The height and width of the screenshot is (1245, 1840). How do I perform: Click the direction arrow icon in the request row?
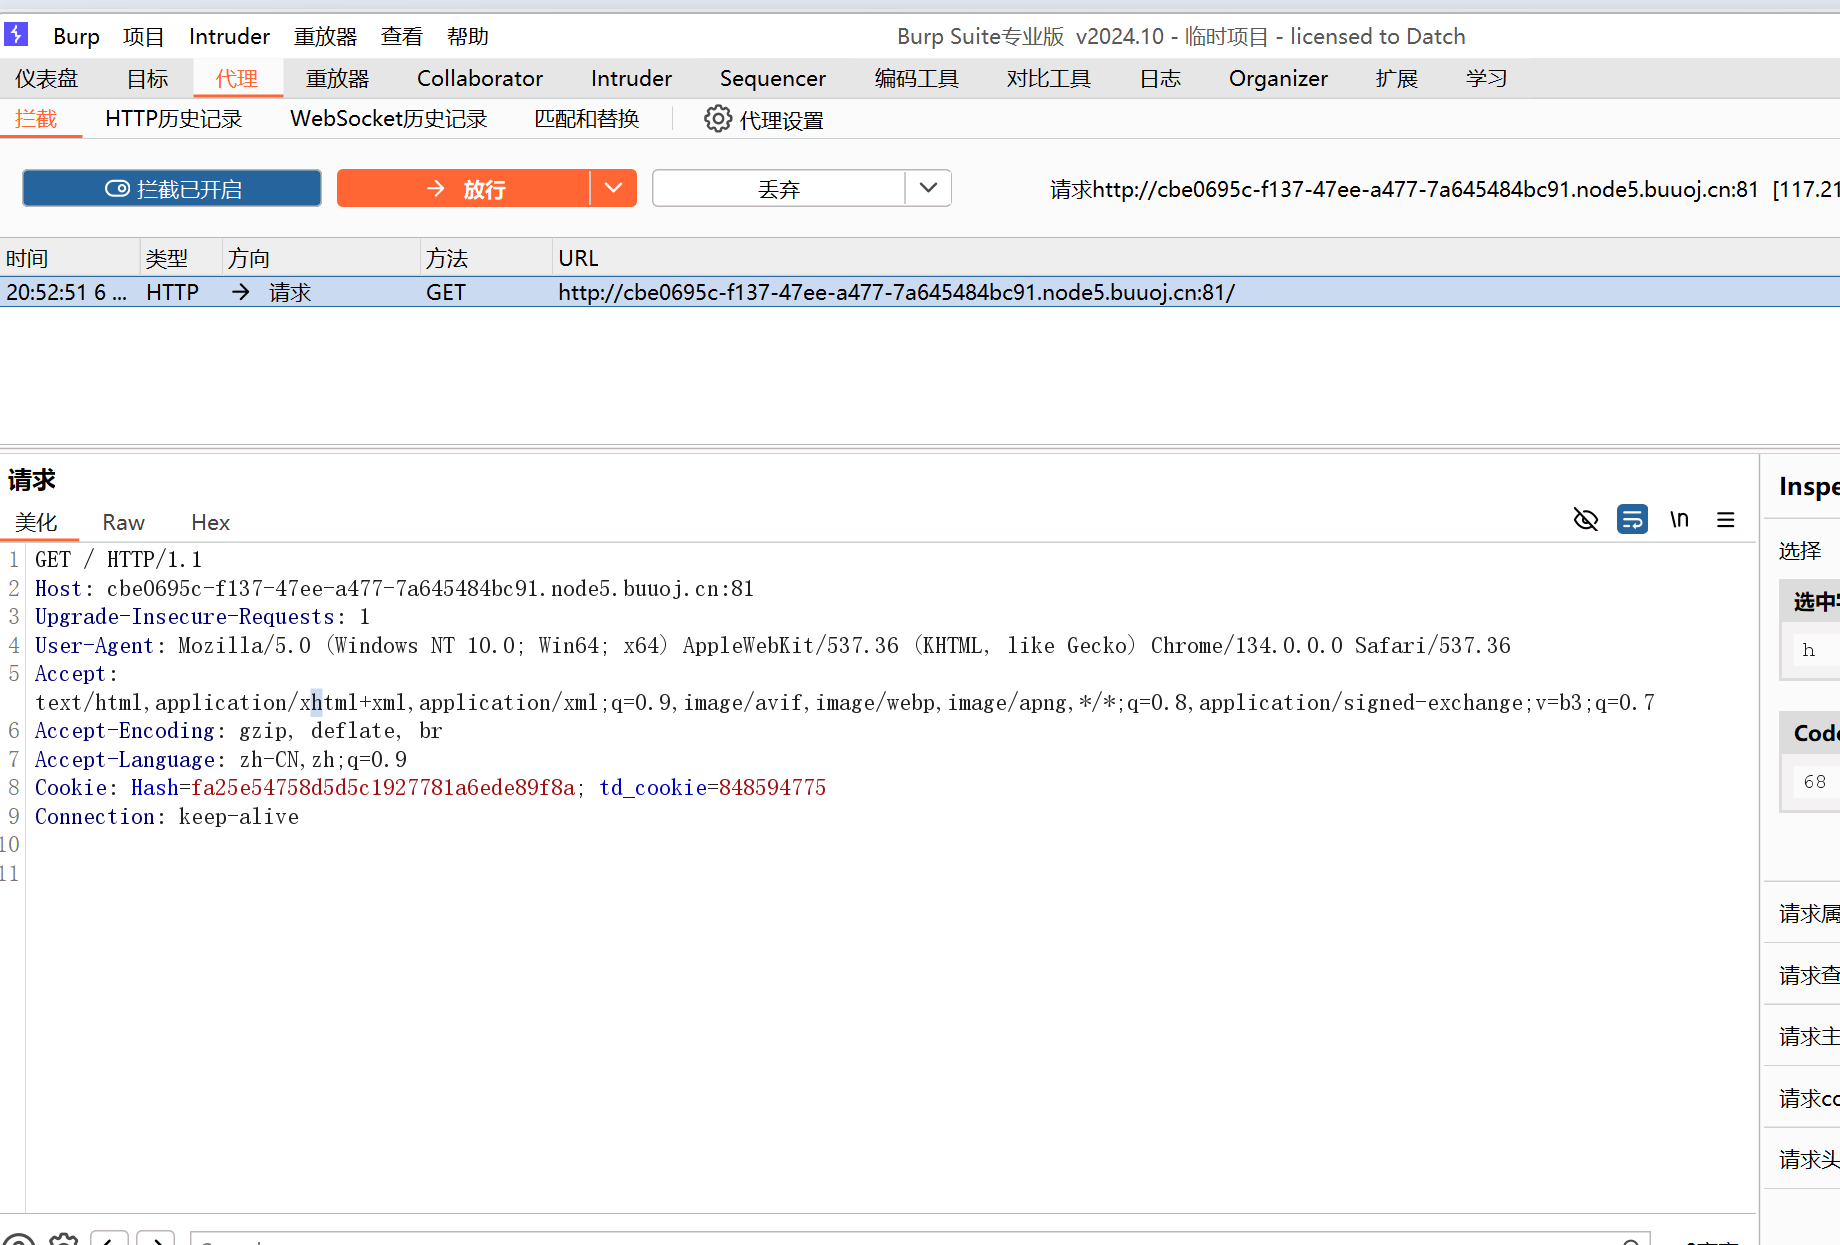(x=241, y=292)
